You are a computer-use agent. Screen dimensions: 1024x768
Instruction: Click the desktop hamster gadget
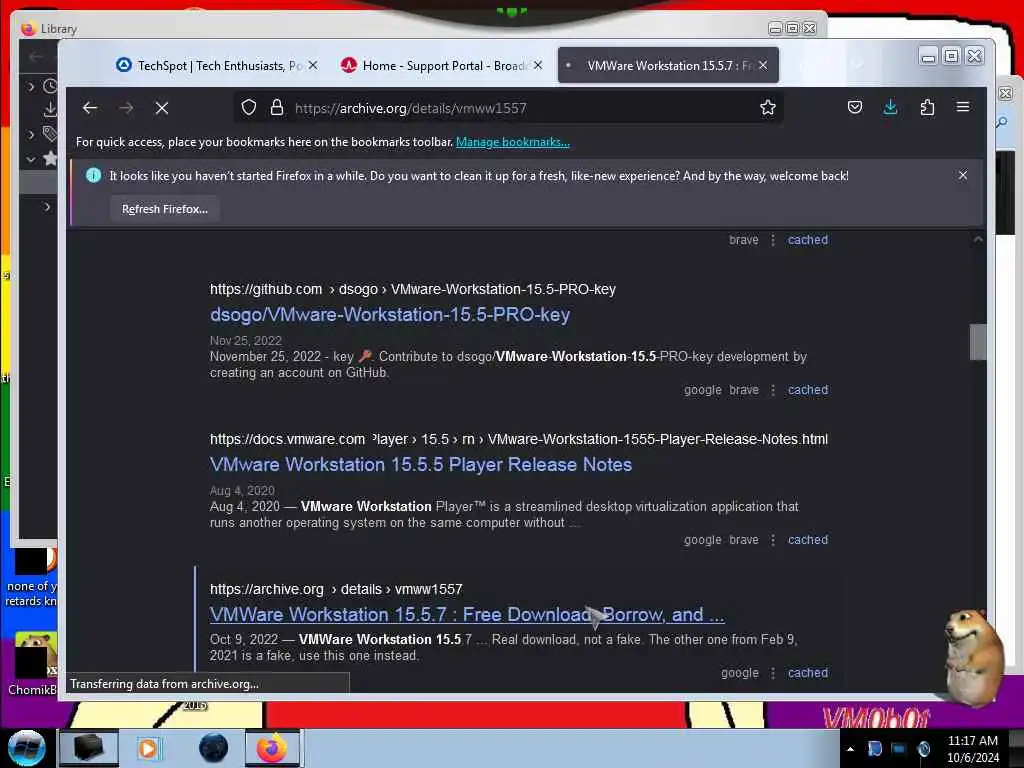tap(973, 656)
